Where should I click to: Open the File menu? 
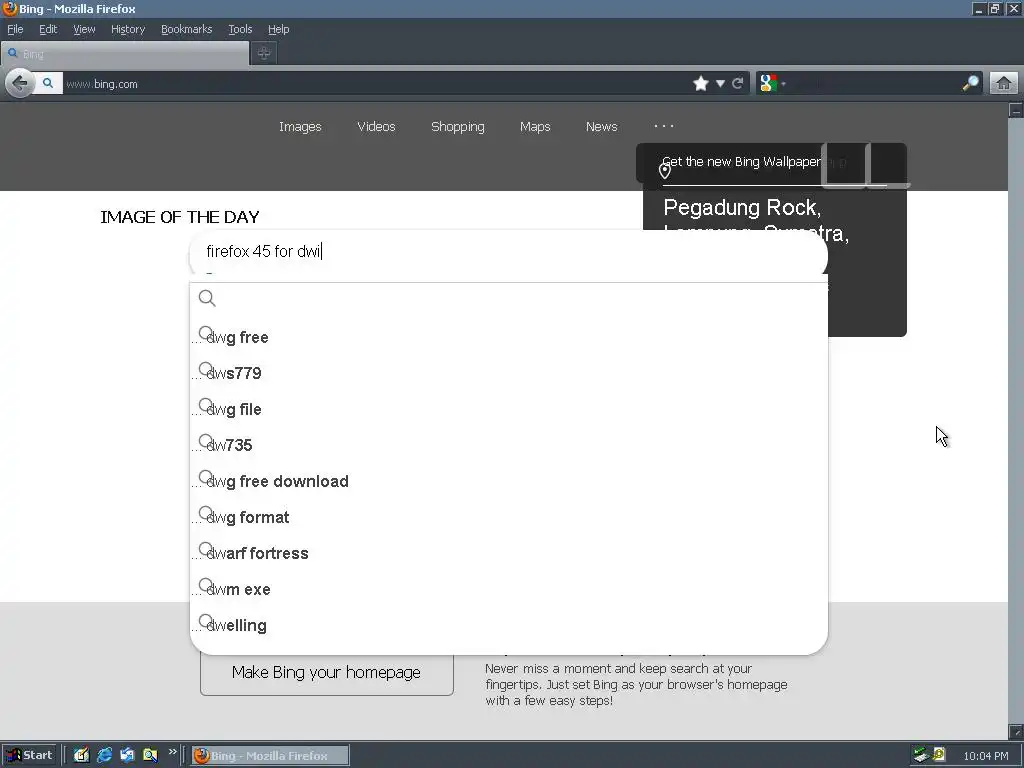[15, 29]
